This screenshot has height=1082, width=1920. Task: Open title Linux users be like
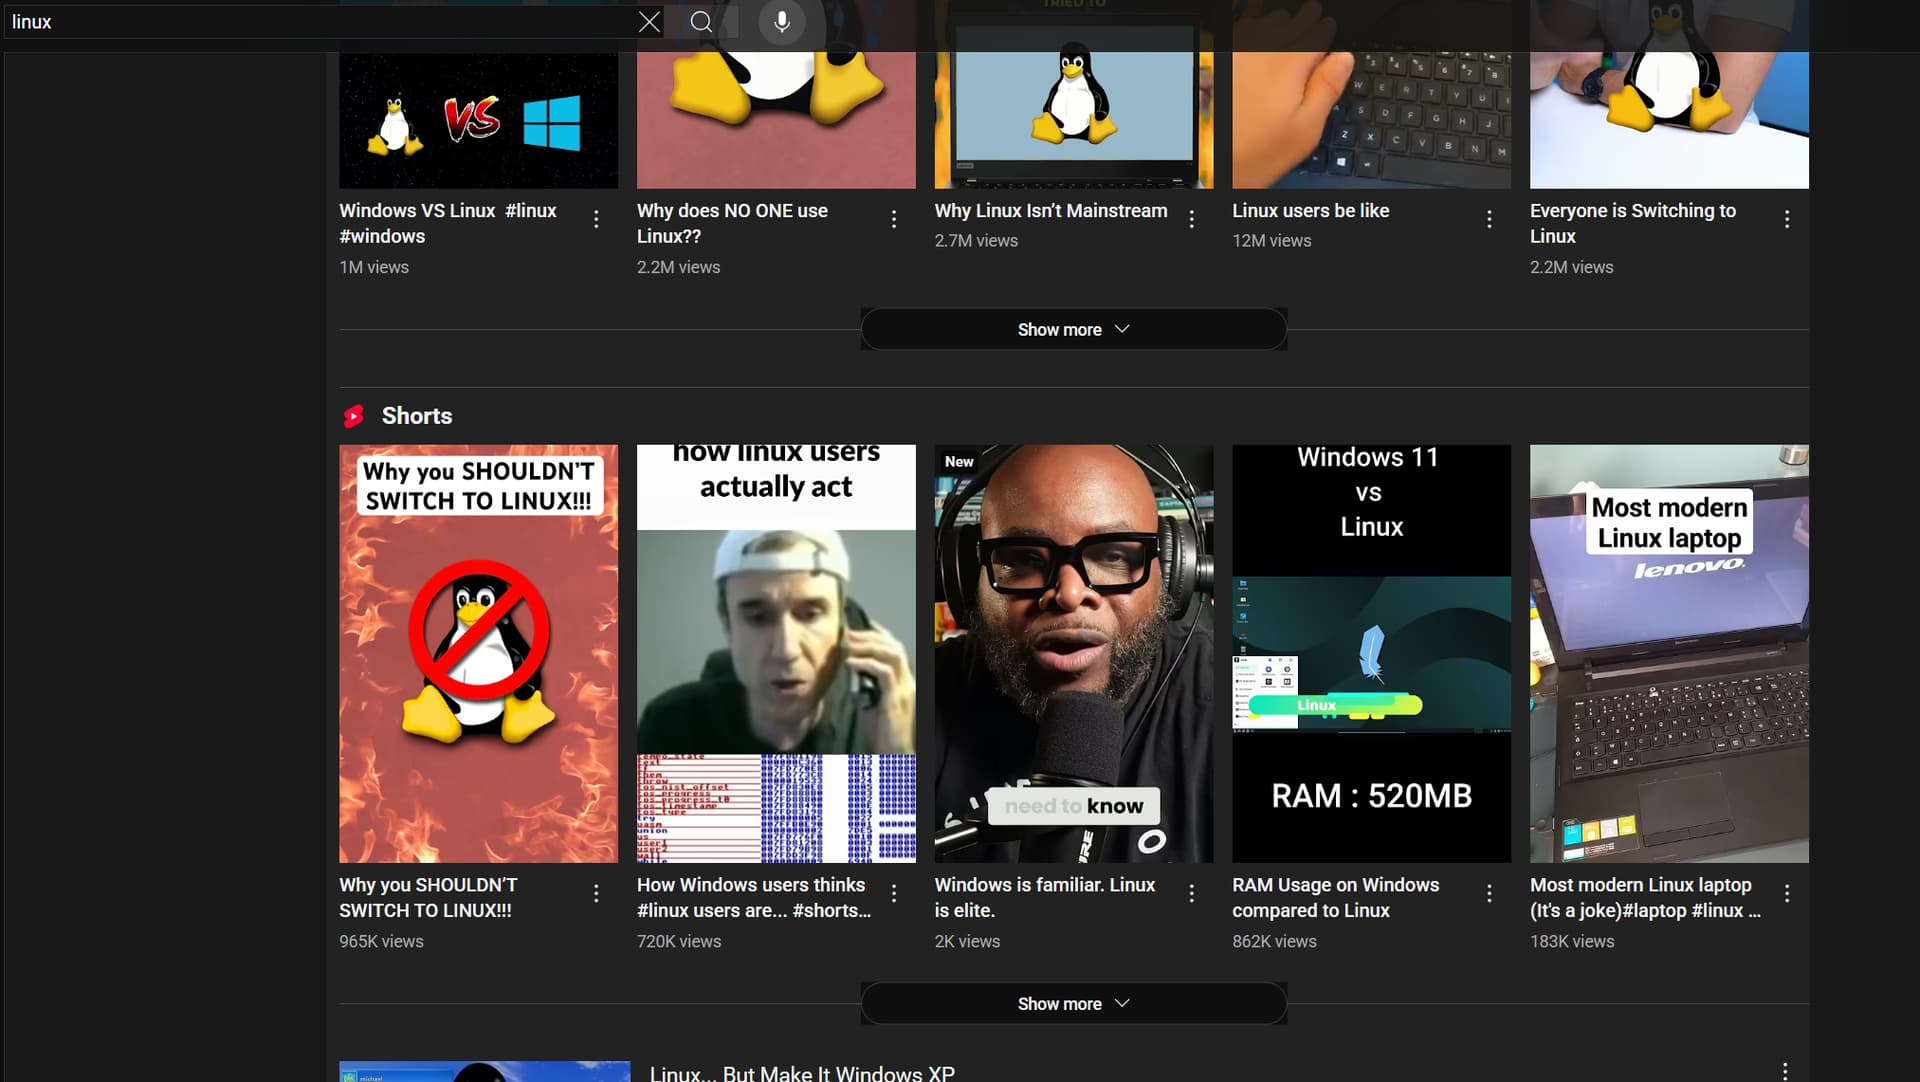click(1310, 211)
